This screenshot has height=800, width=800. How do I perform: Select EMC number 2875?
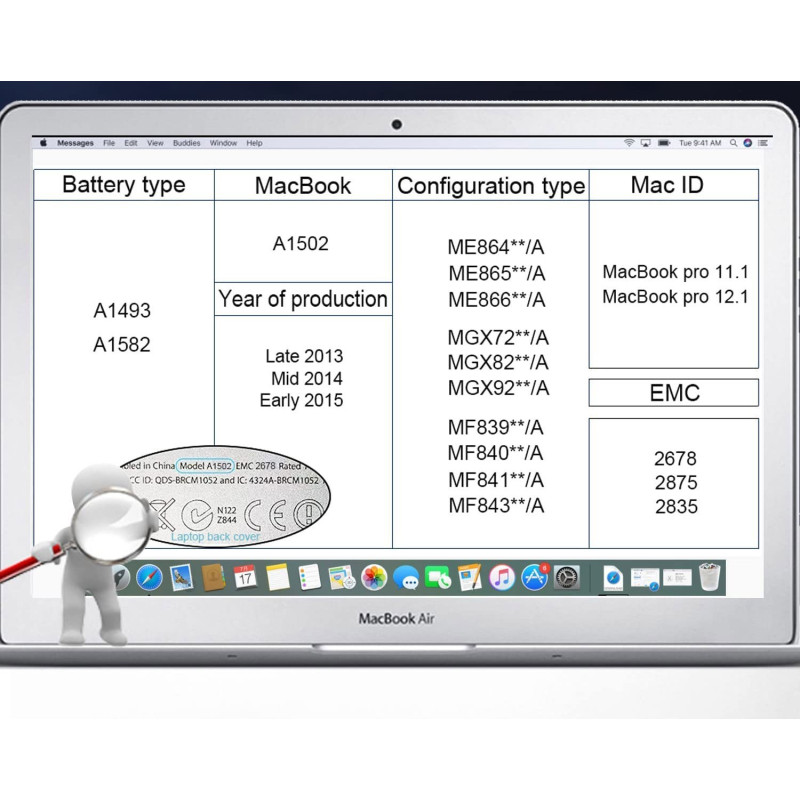pos(676,483)
